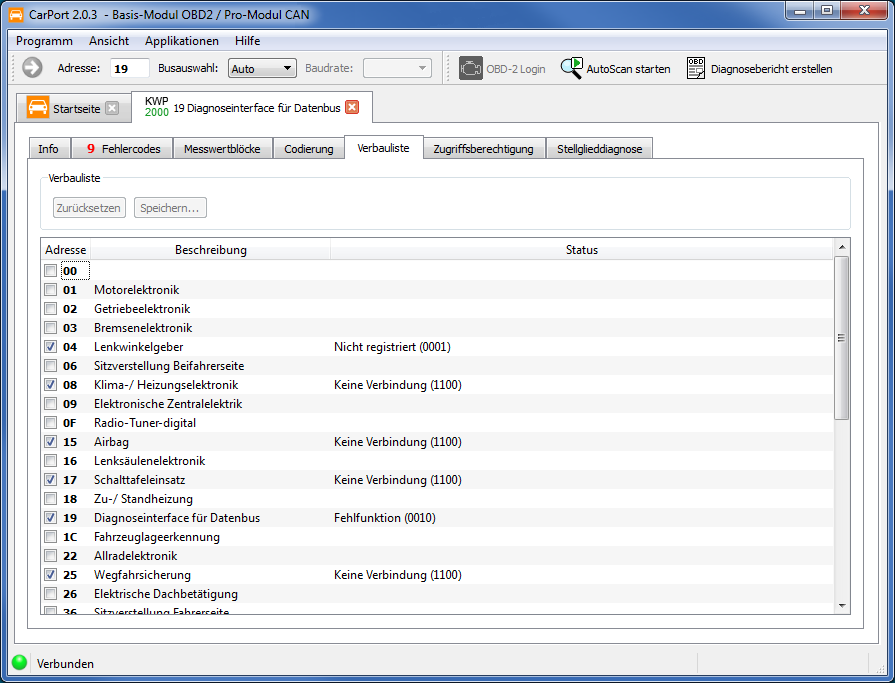
Task: Click the Speichern... button
Action: coord(170,208)
